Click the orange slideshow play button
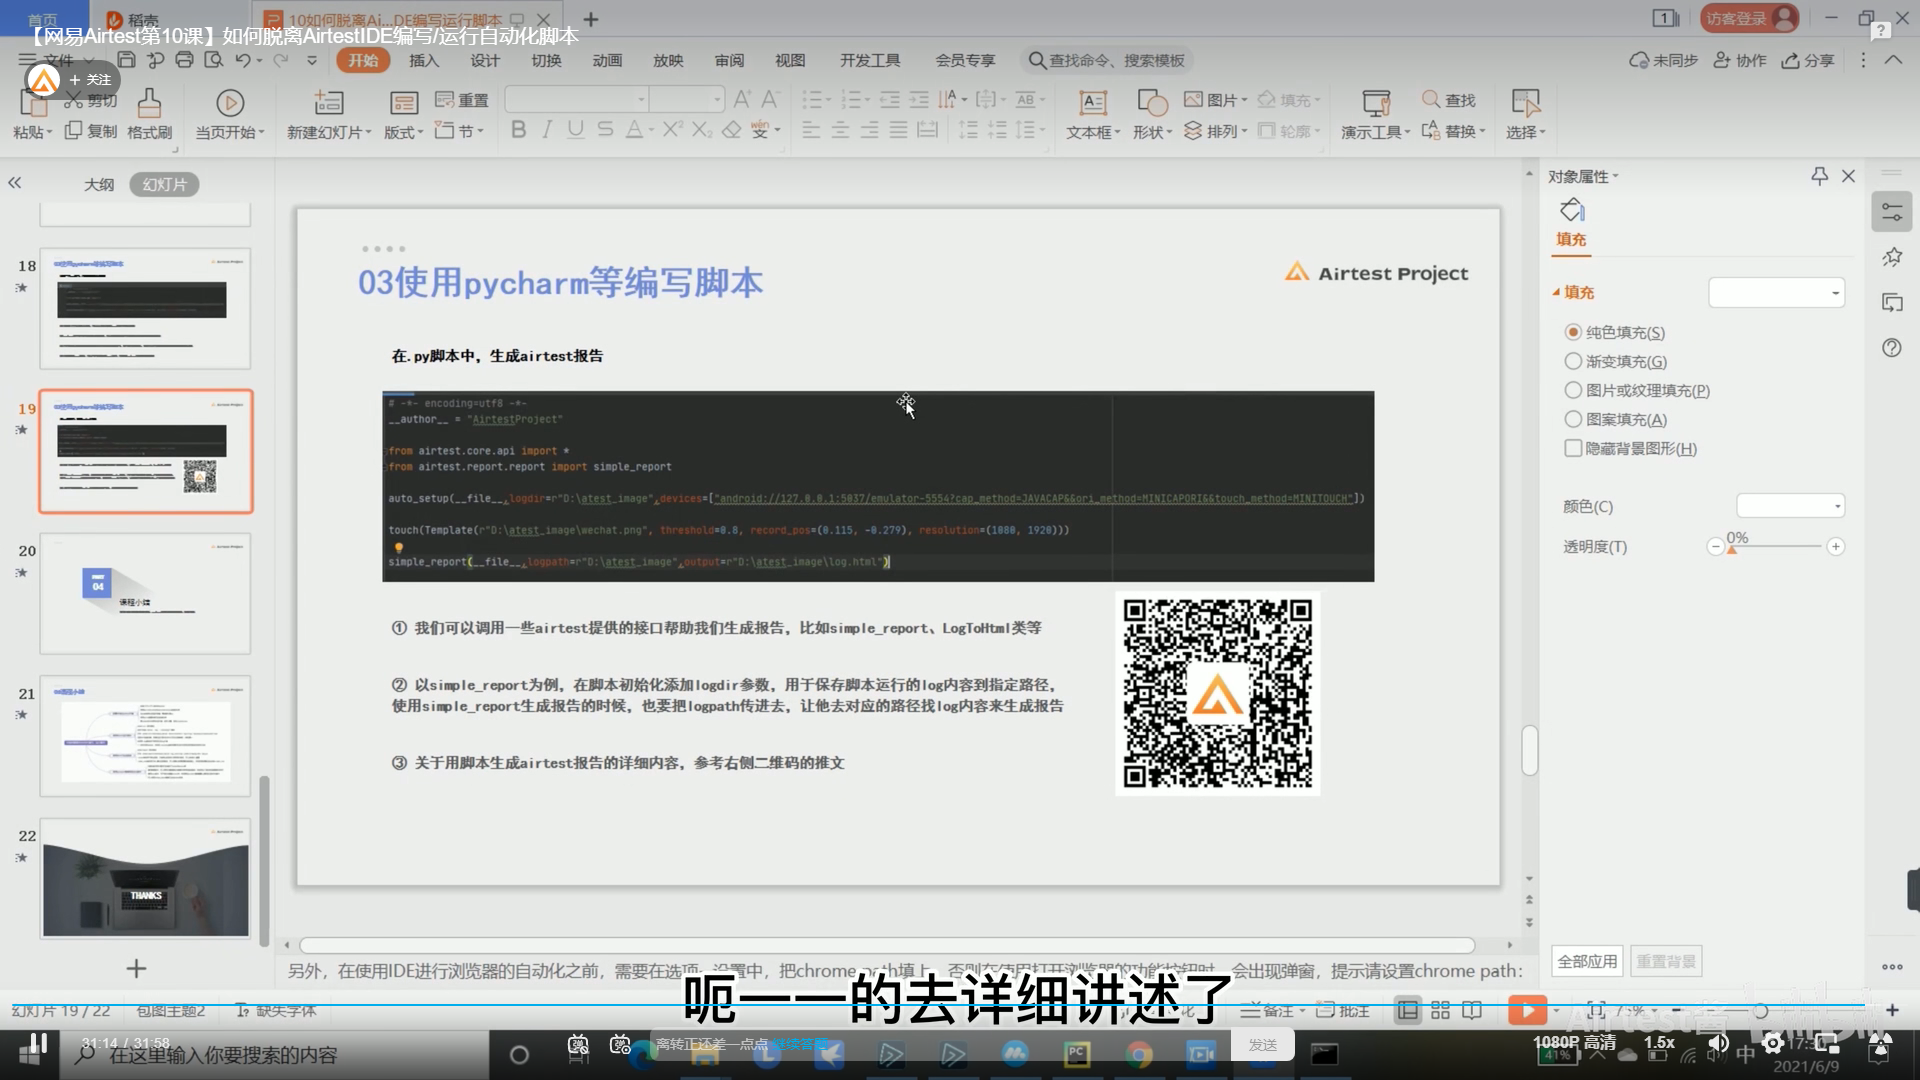Image resolution: width=1920 pixels, height=1080 pixels. (1527, 1010)
